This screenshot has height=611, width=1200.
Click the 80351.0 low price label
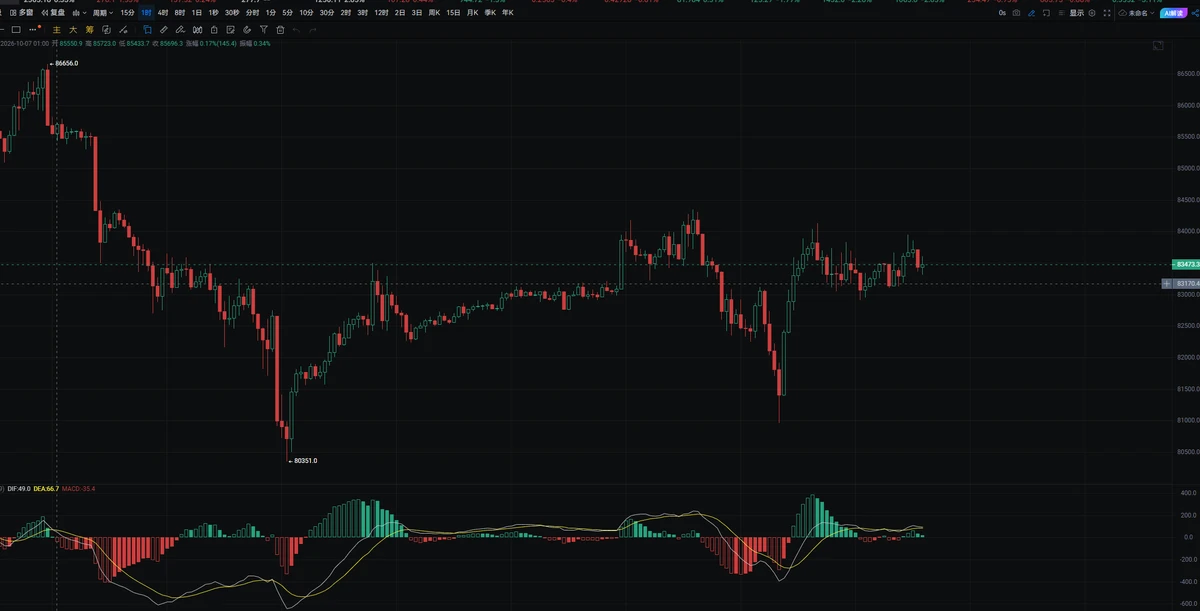point(305,461)
